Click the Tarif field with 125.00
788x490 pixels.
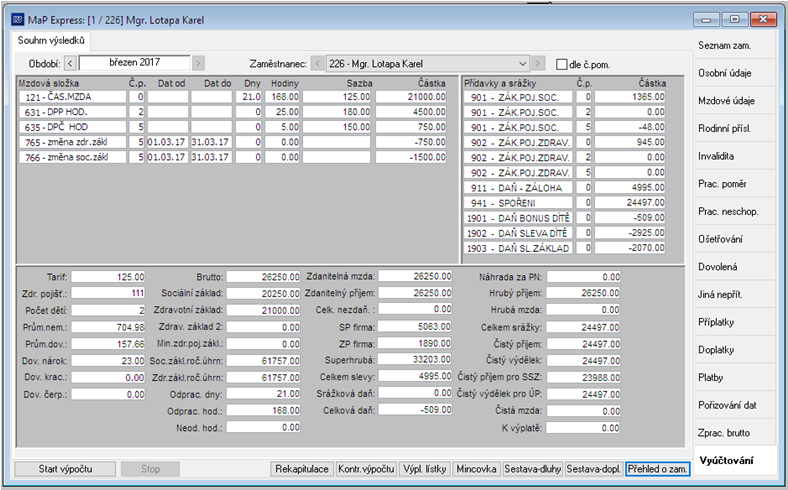pyautogui.click(x=108, y=276)
